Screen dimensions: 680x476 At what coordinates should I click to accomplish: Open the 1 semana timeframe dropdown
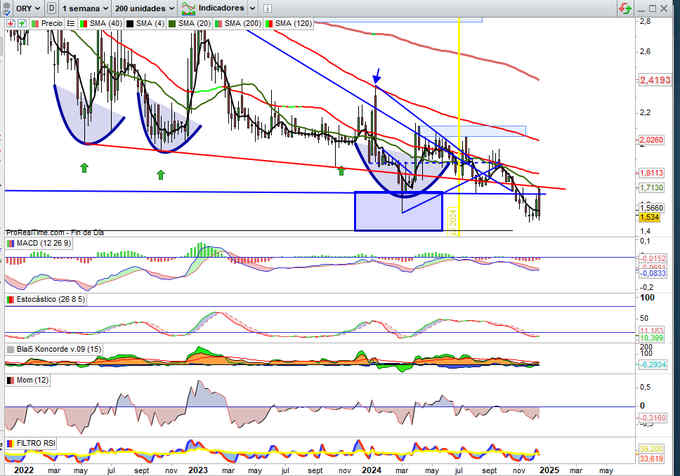click(x=85, y=8)
